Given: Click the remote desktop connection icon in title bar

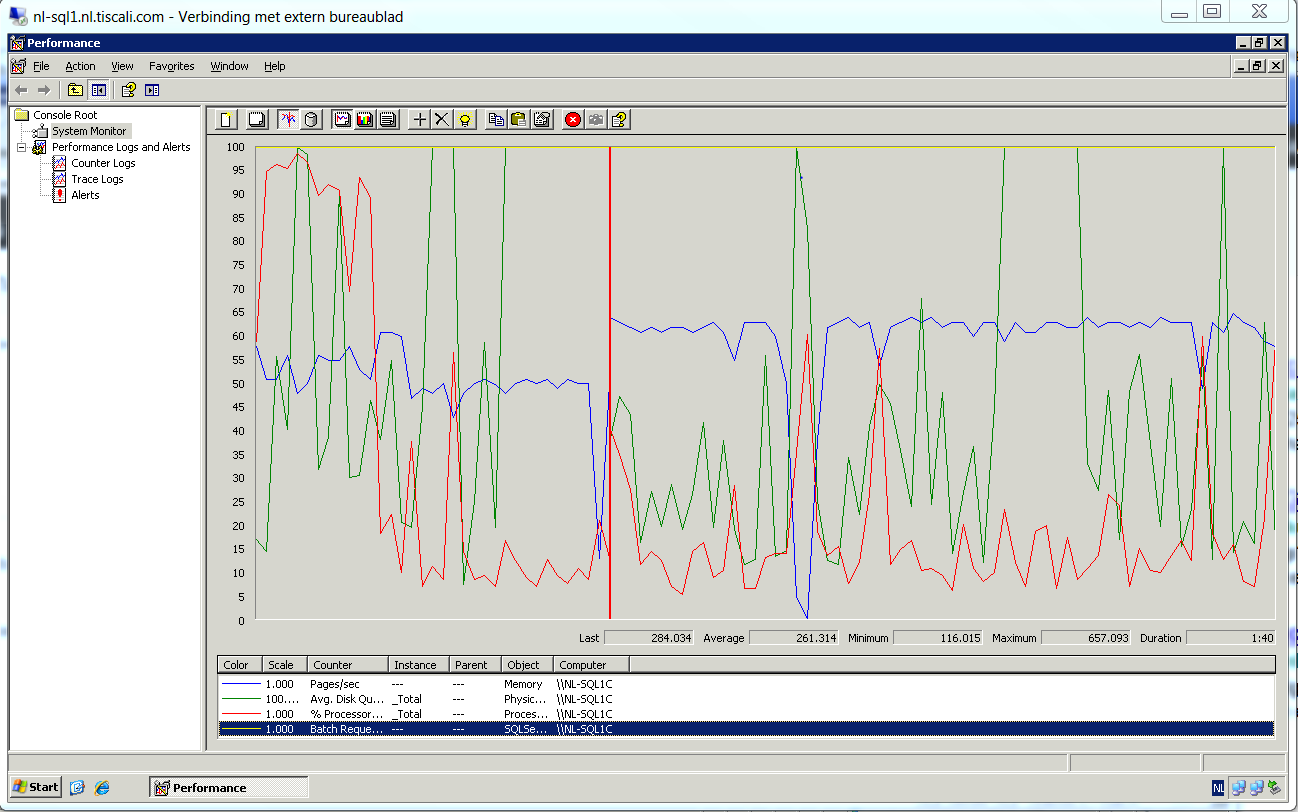Looking at the screenshot, I should (x=19, y=16).
